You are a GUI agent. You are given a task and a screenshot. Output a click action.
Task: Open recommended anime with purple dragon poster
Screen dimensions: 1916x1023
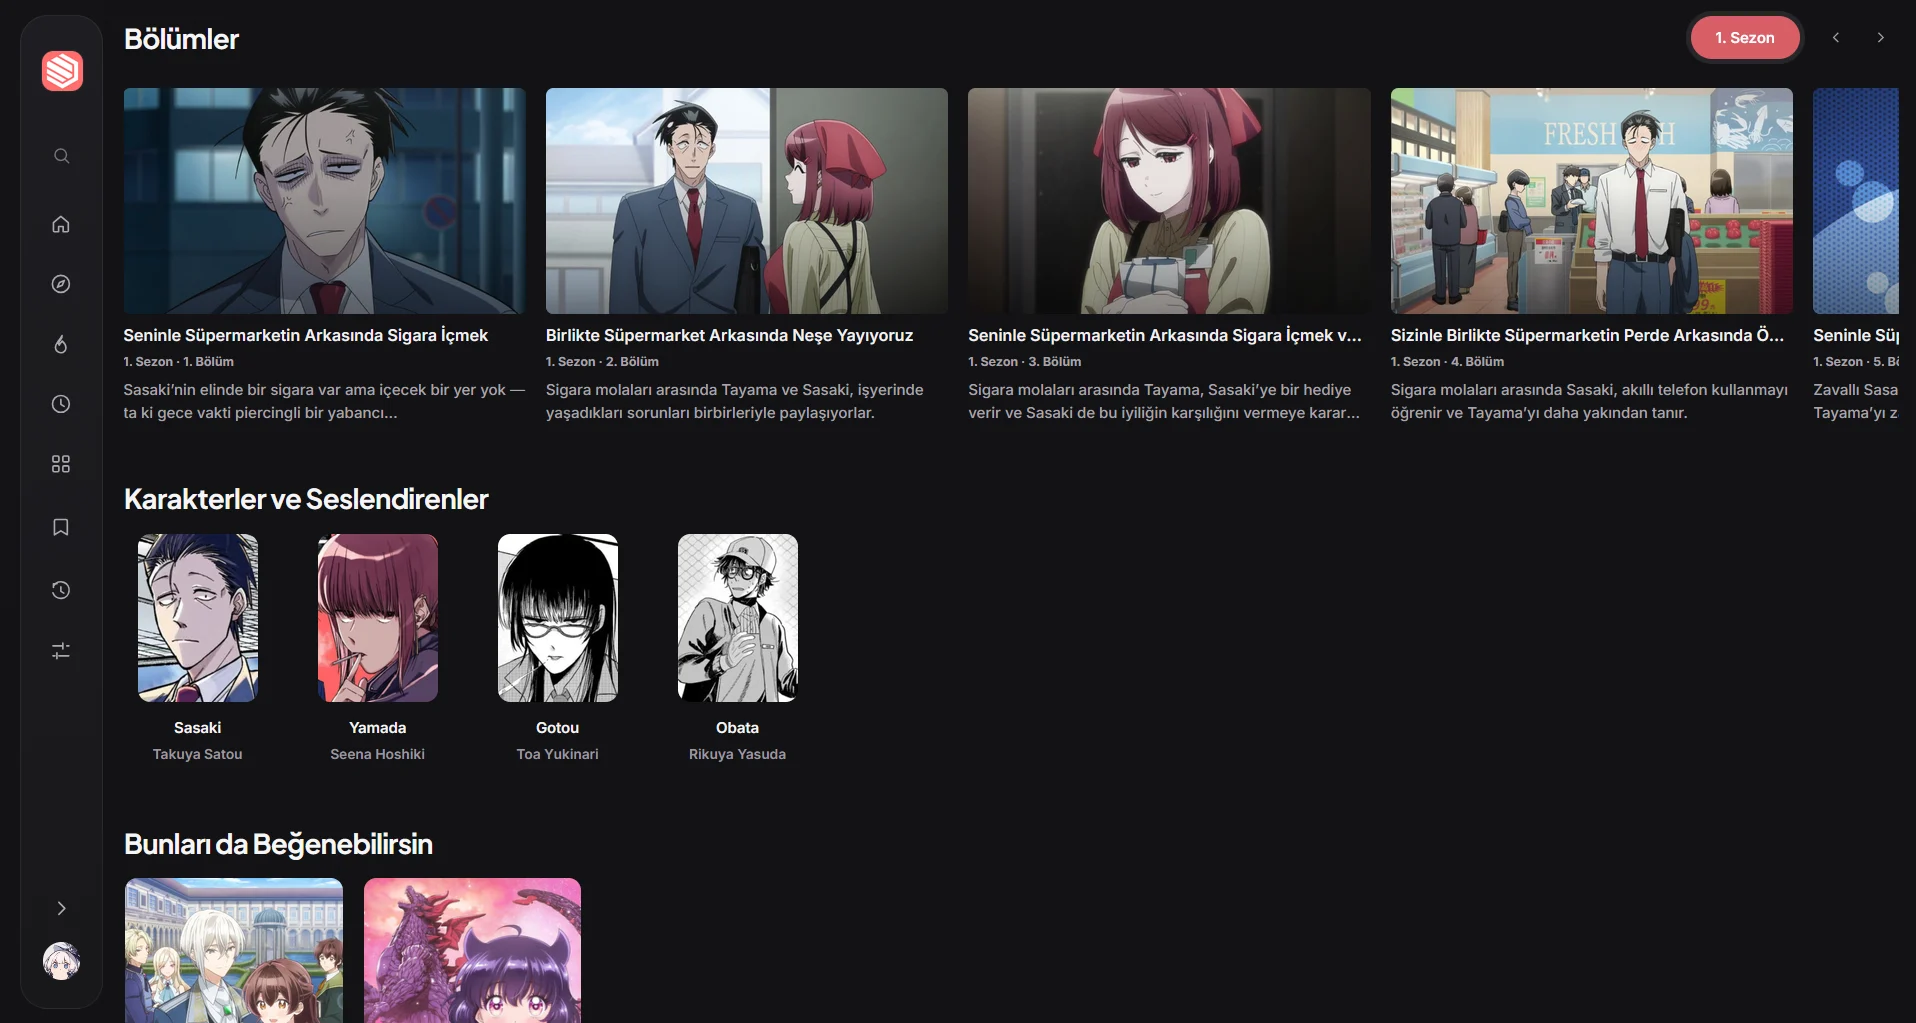(x=472, y=950)
